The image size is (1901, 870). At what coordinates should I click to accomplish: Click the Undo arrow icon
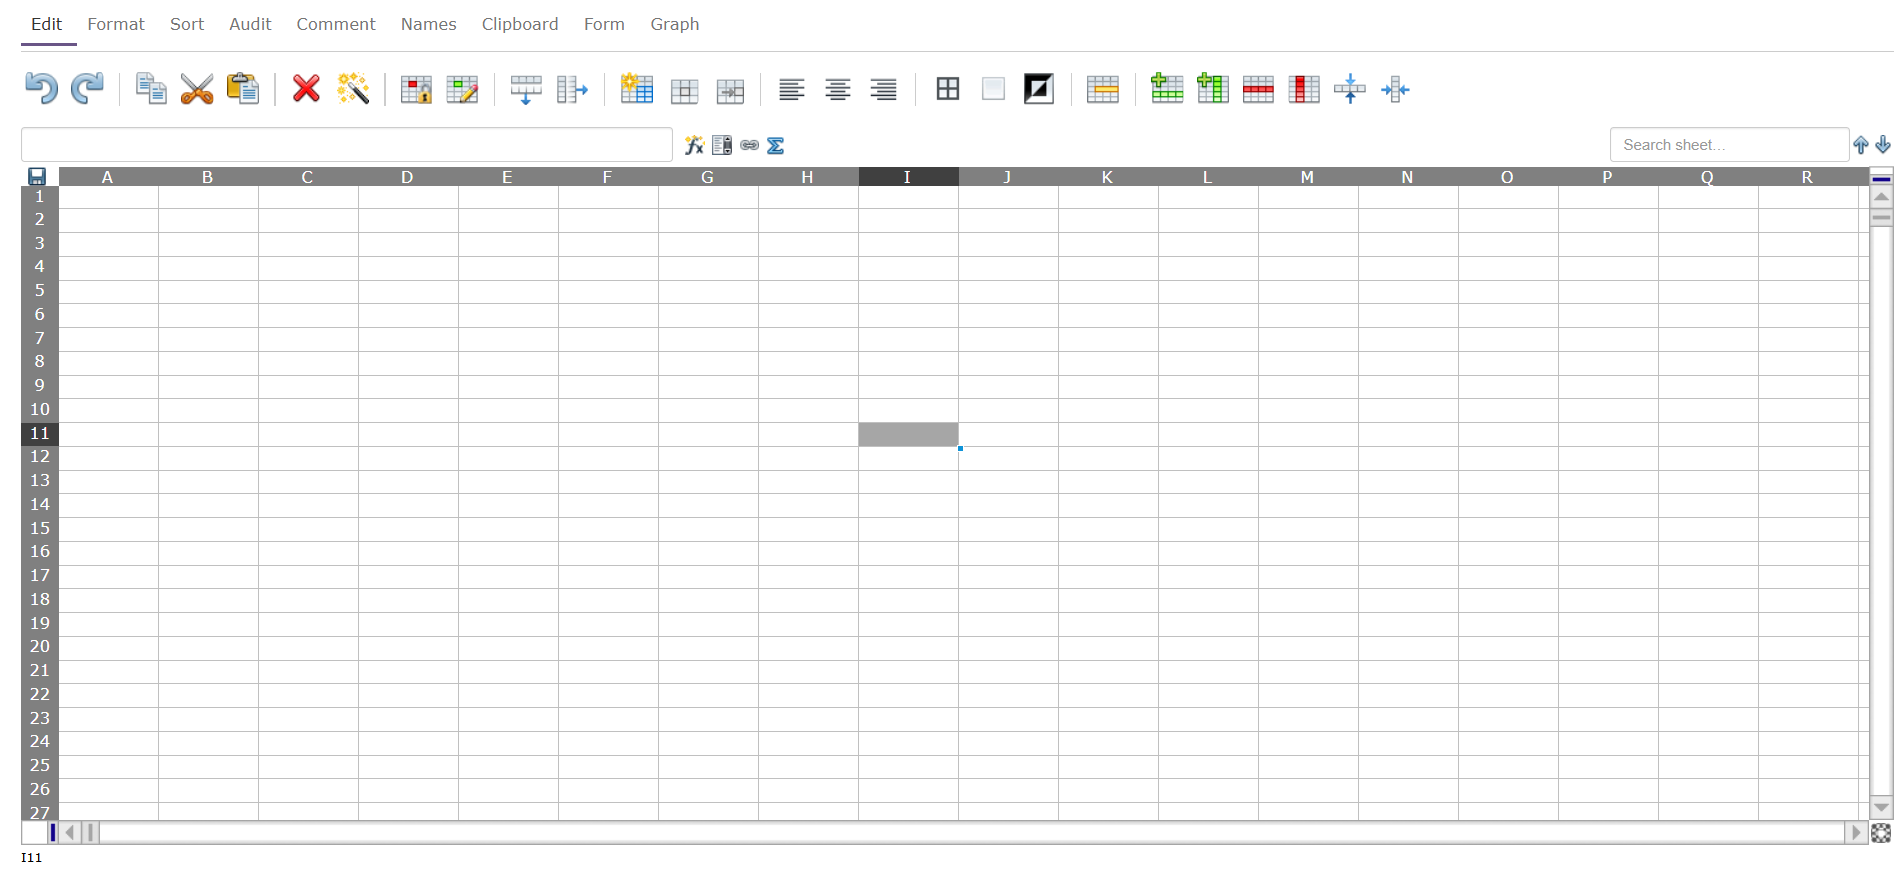click(40, 89)
